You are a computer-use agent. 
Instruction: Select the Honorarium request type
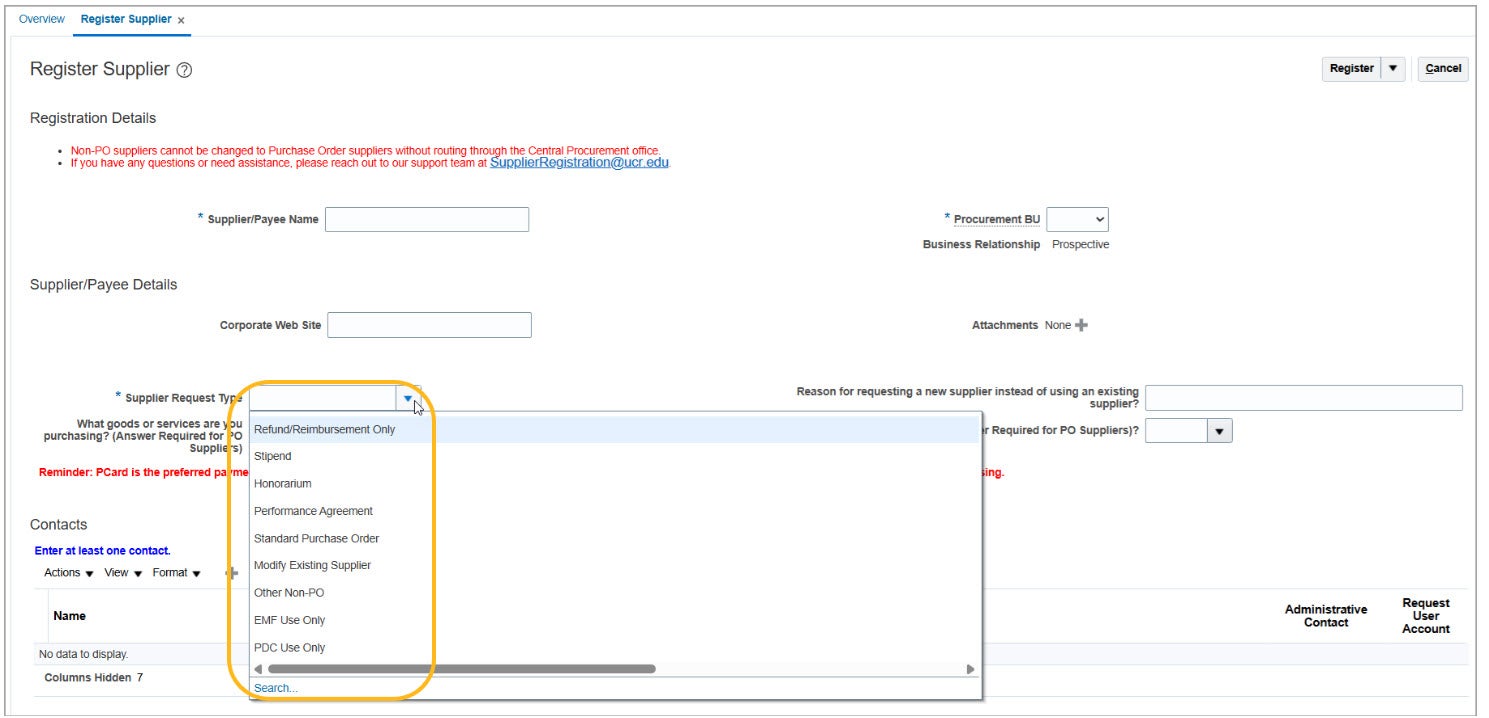click(282, 483)
